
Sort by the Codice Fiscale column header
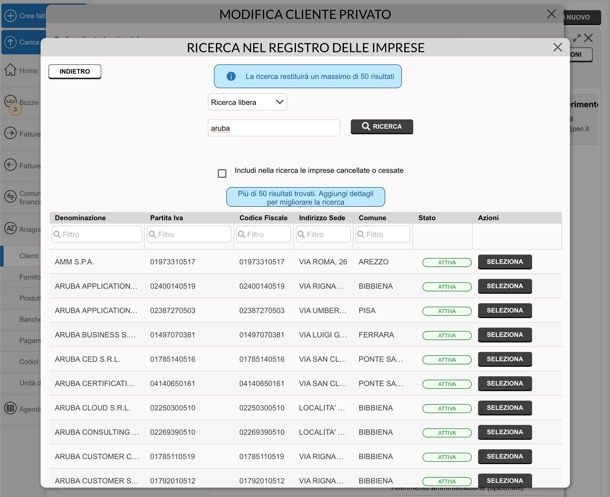click(x=263, y=218)
